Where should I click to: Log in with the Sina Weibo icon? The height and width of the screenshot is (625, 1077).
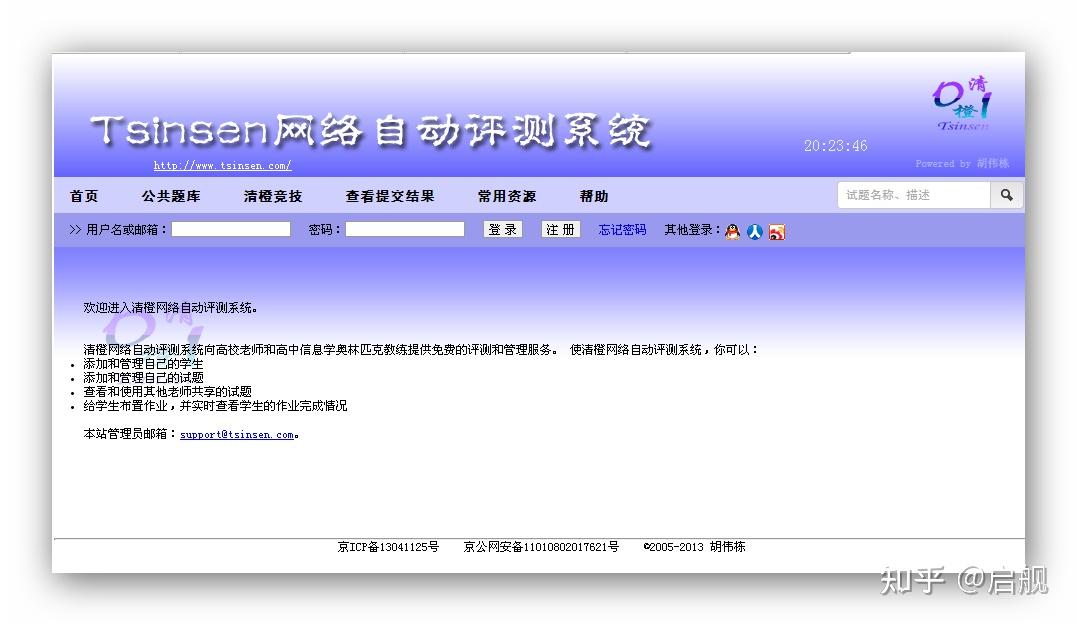(x=776, y=231)
